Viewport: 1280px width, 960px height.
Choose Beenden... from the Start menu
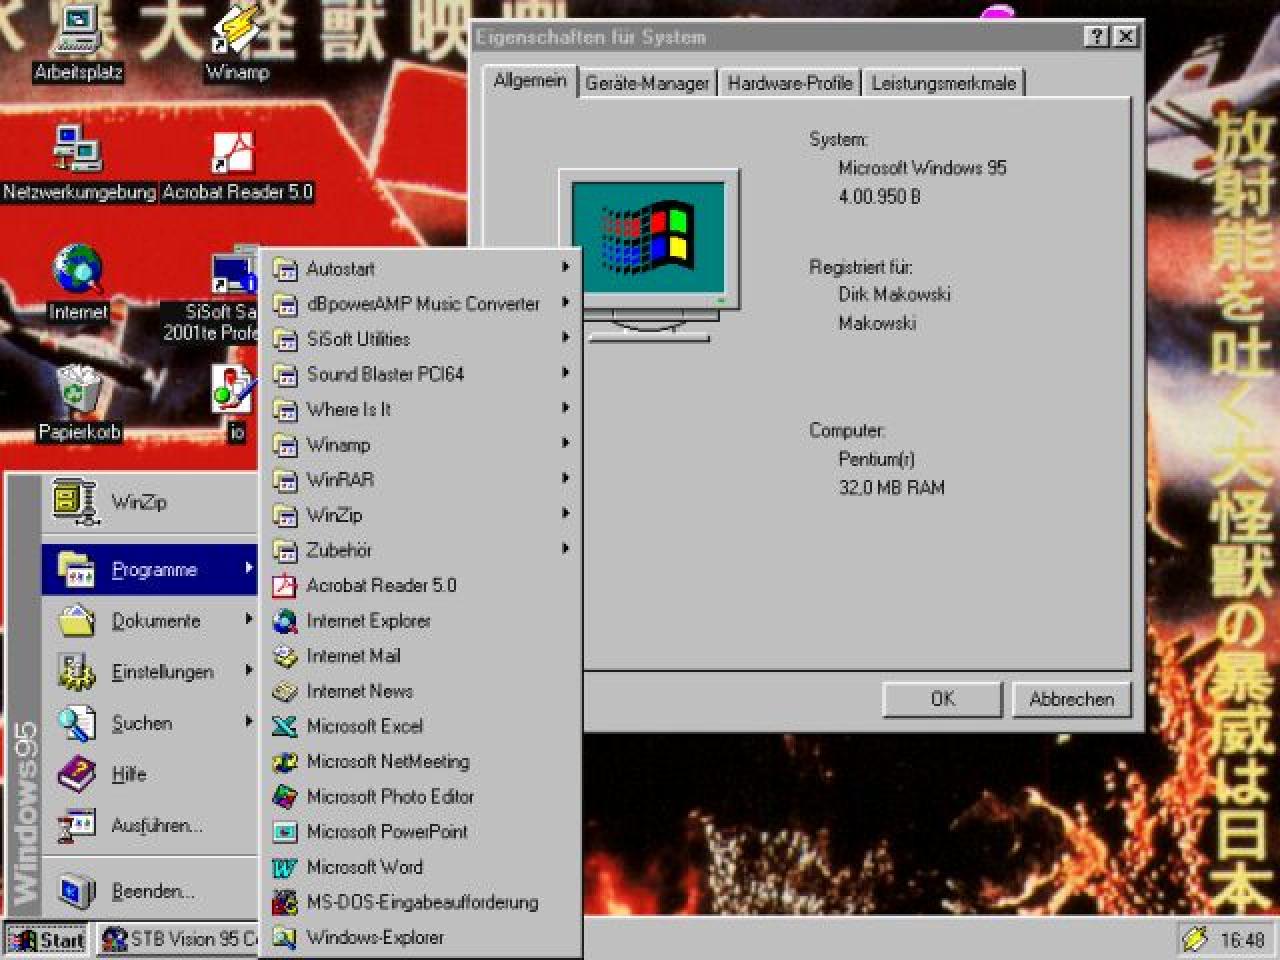150,891
